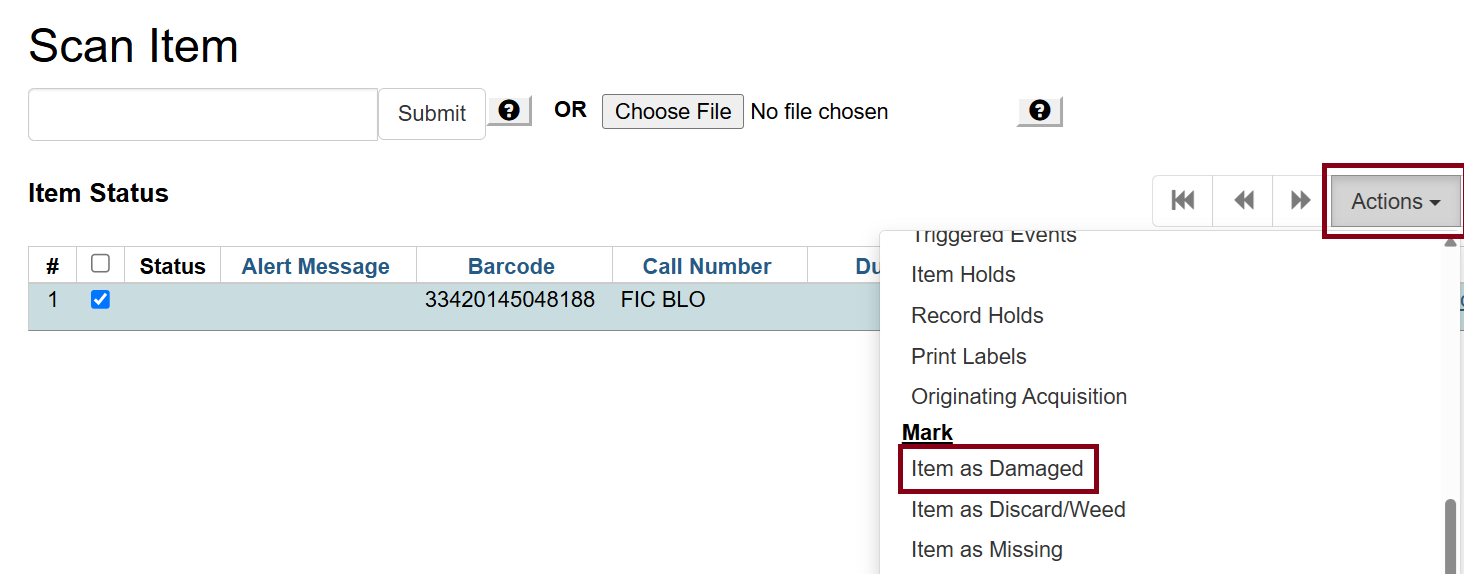Viewport: 1464px width, 574px height.
Task: Open Originating Acquisition entry
Action: pyautogui.click(x=1018, y=397)
